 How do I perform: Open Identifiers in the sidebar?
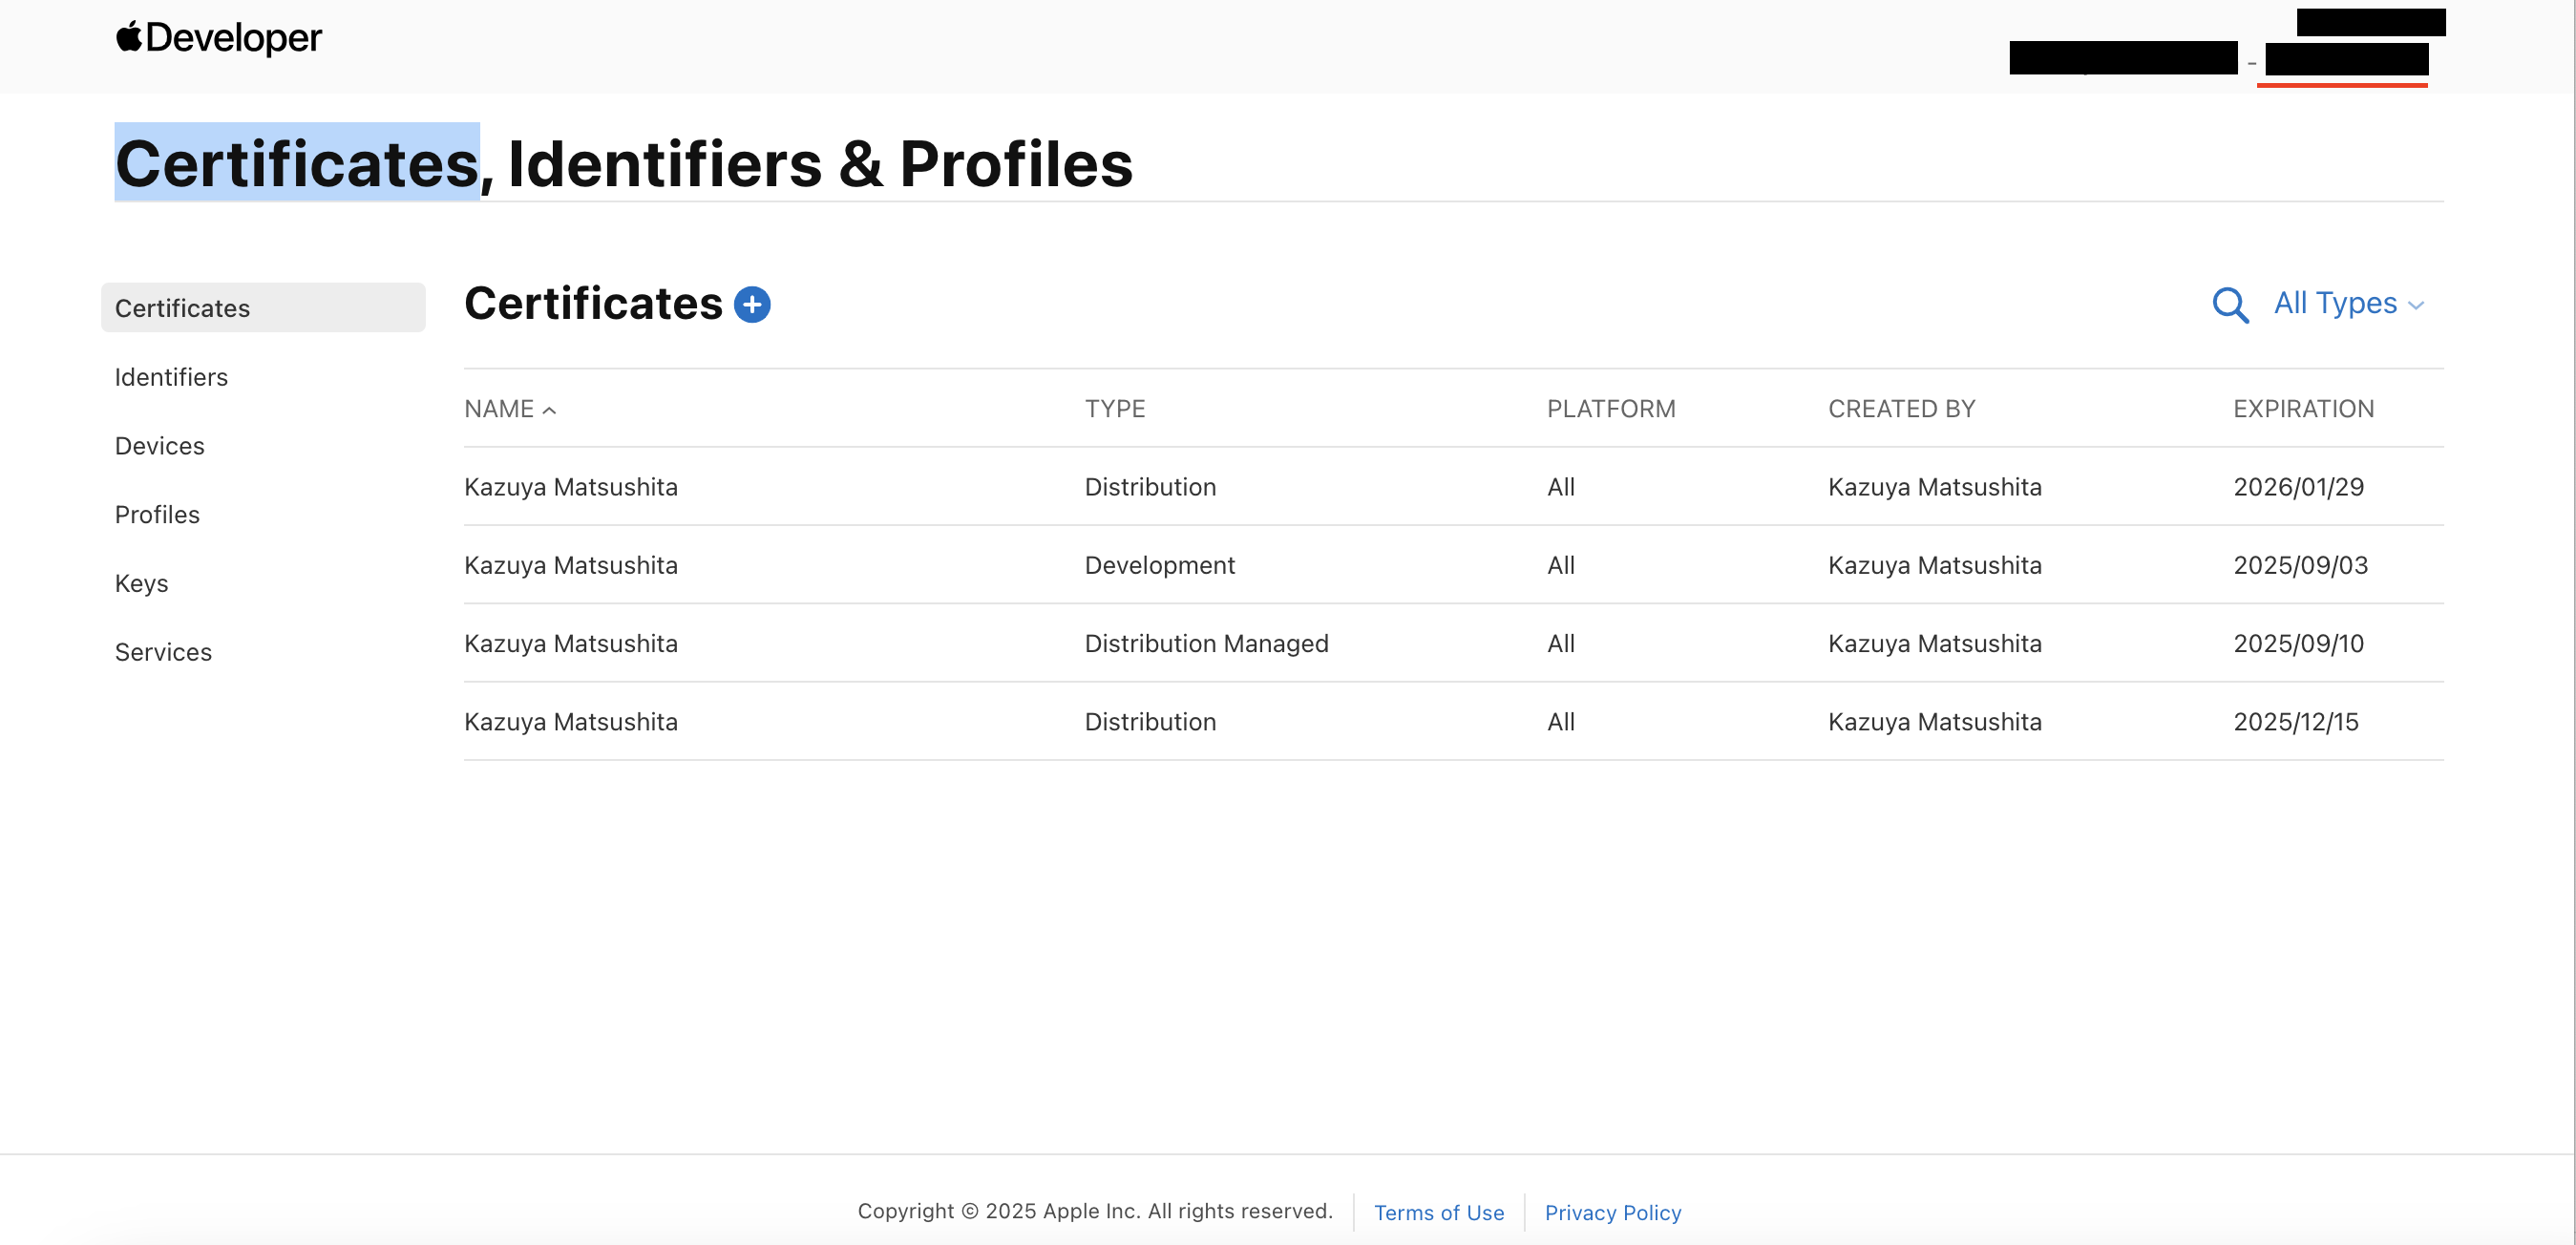pos(171,377)
